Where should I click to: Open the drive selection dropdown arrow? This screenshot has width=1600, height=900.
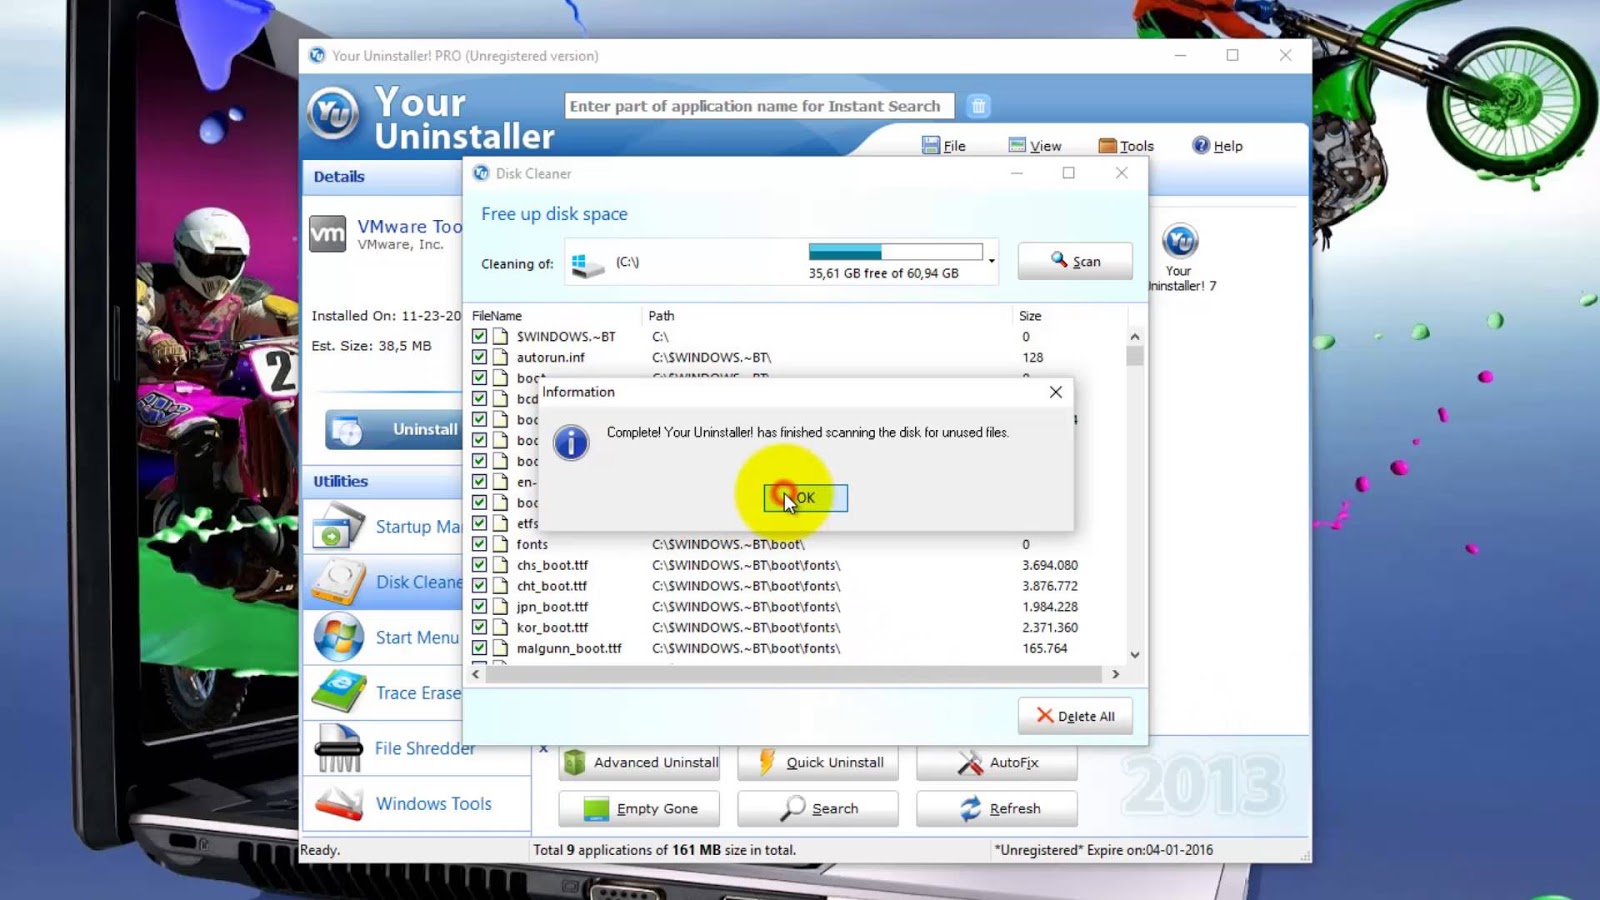[991, 261]
